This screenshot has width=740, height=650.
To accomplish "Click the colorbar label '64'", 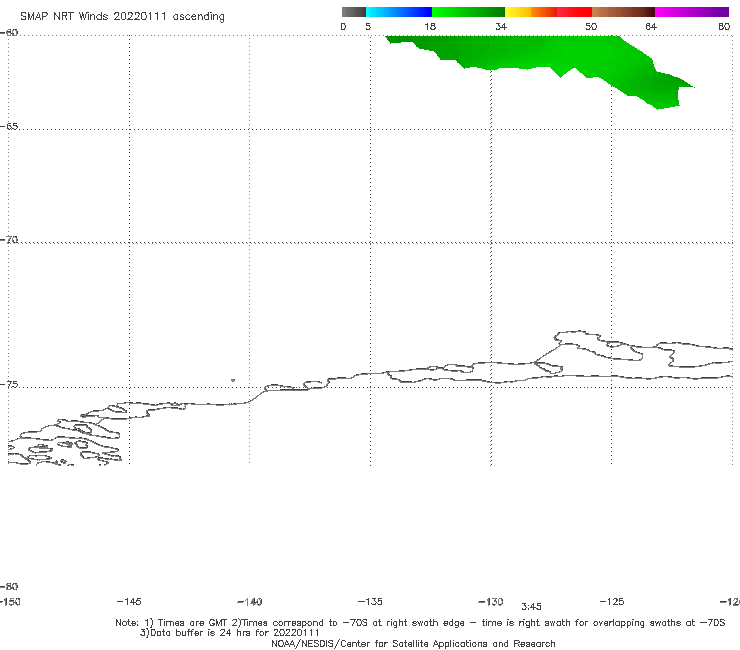I will point(651,26).
